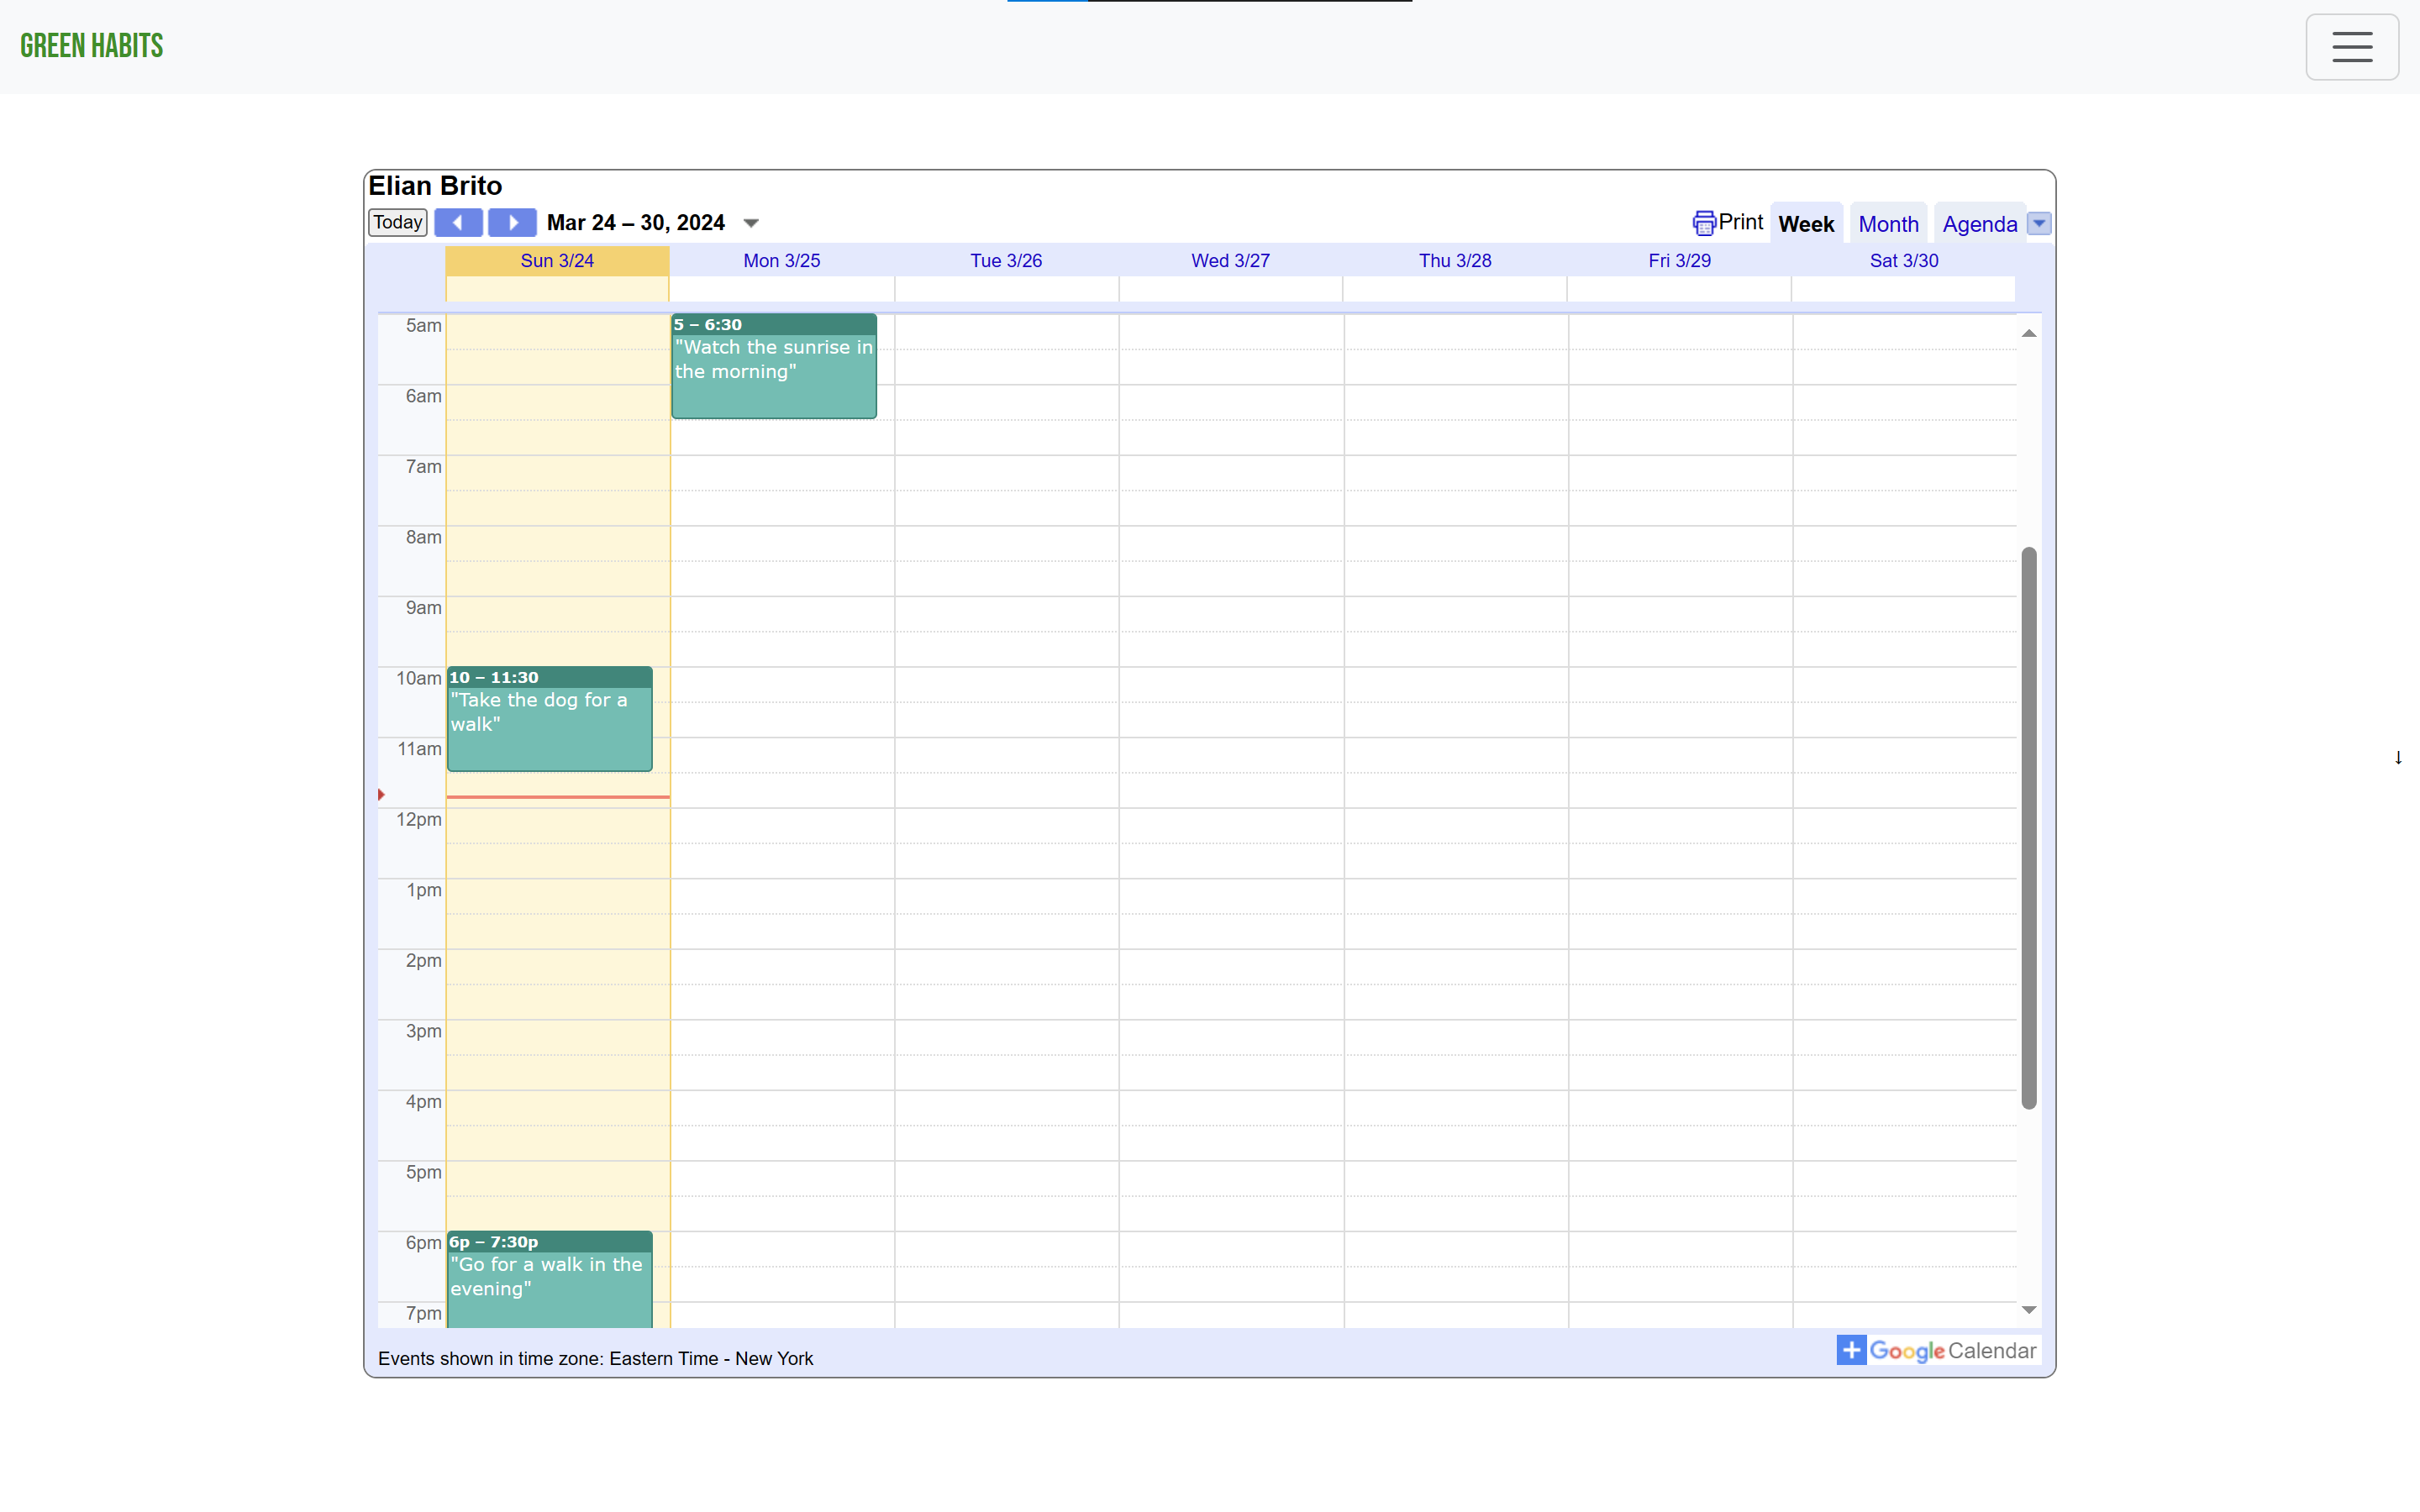Click the Print printer icon
The image size is (2420, 1512).
(1703, 222)
